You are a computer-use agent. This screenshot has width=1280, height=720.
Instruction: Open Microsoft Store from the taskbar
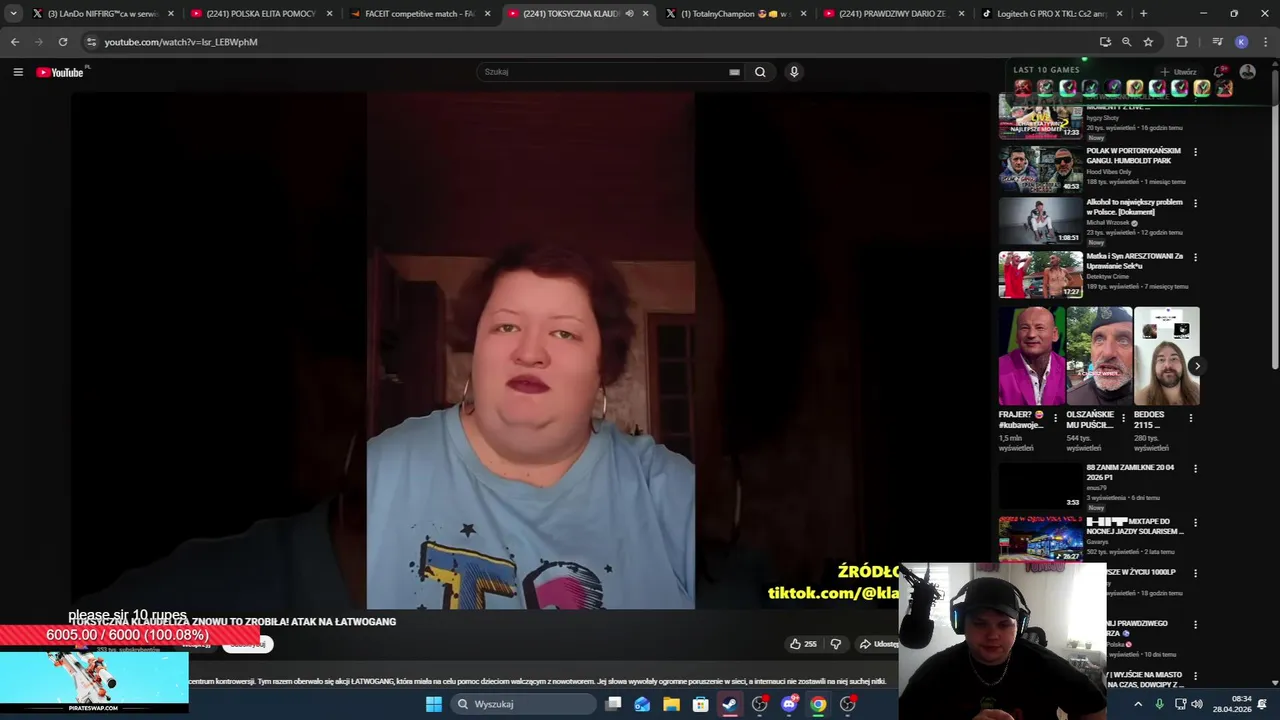700,704
